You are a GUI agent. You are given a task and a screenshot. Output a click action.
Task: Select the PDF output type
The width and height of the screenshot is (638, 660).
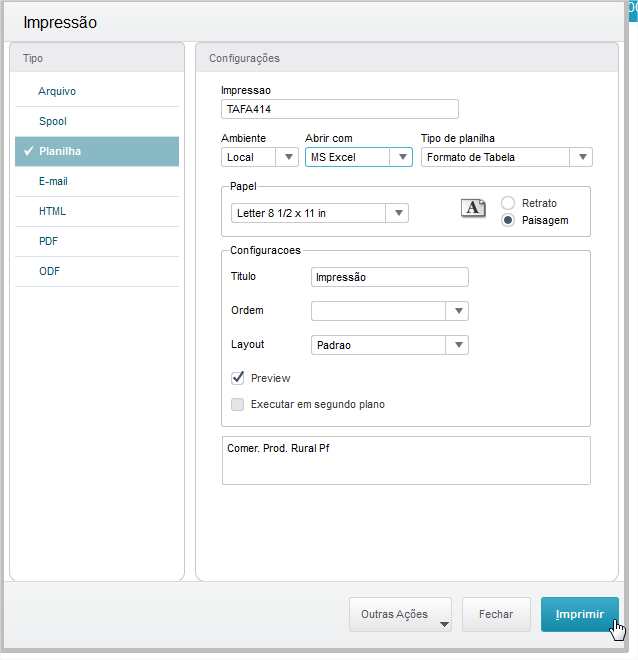(x=49, y=241)
